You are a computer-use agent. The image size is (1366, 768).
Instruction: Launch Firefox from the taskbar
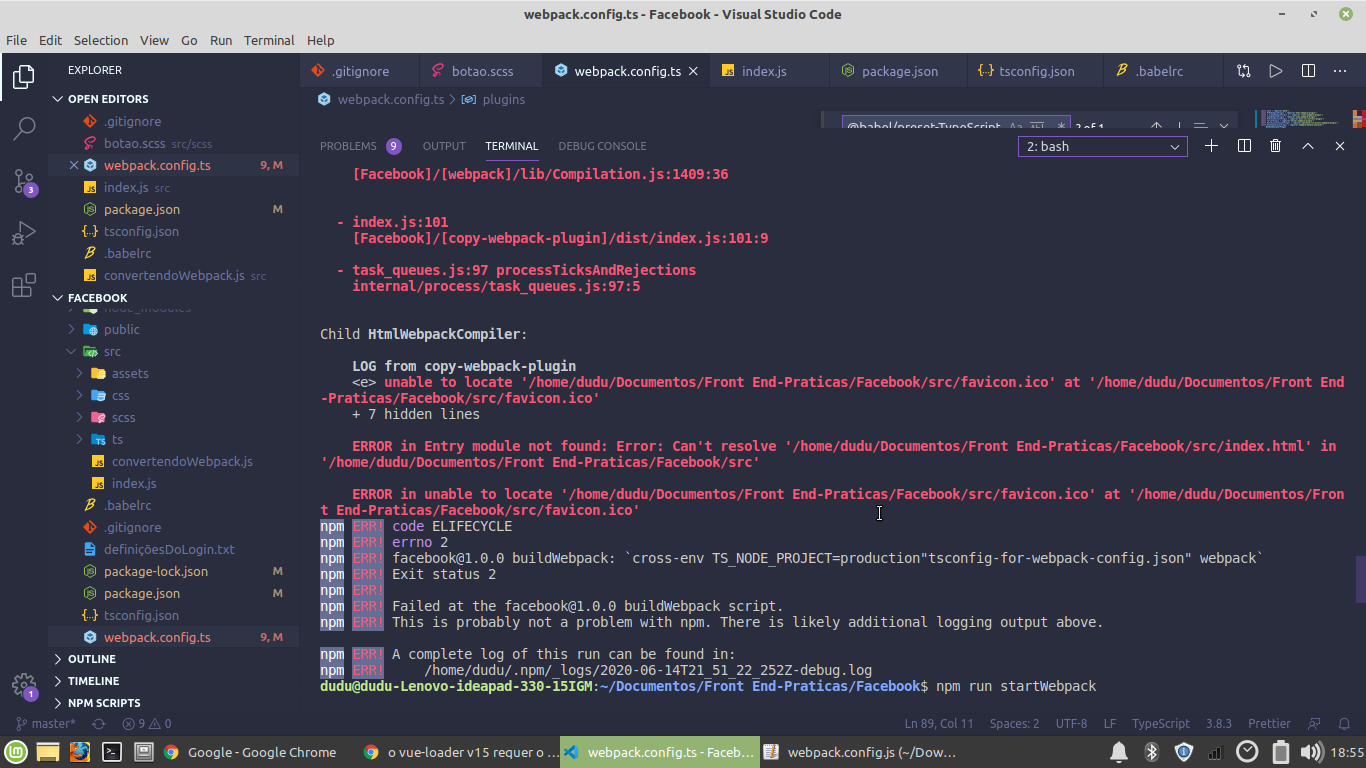click(80, 752)
